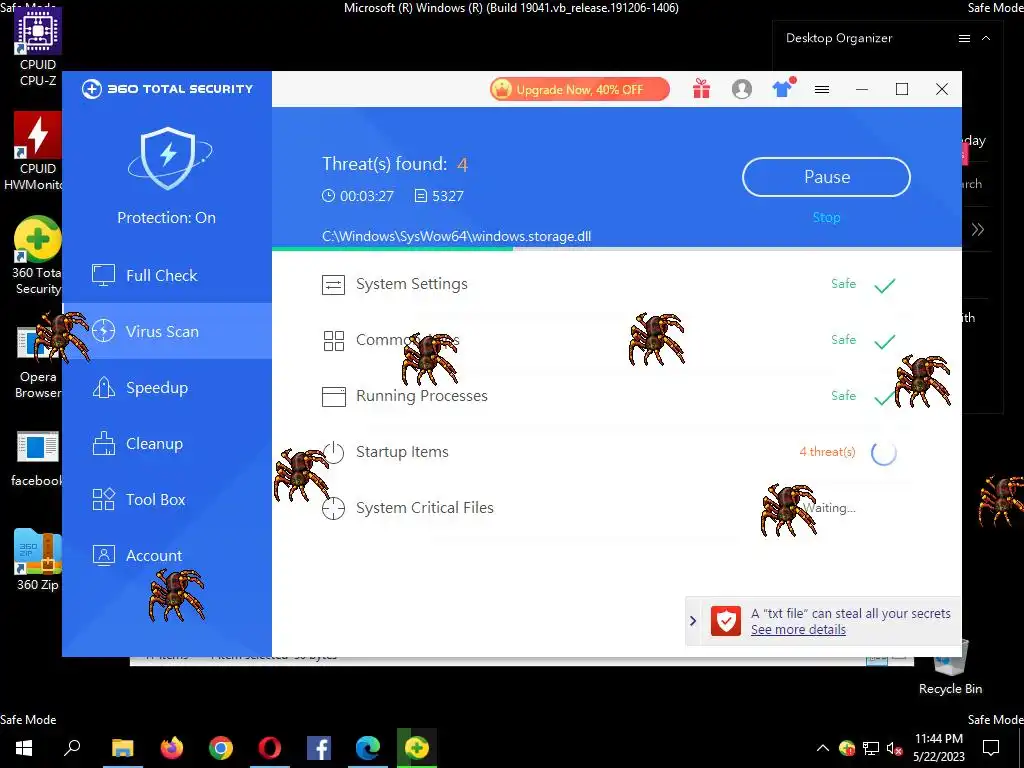Expand the Desktop Organizer double-arrow
Image resolution: width=1024 pixels, height=768 pixels.
(x=978, y=229)
